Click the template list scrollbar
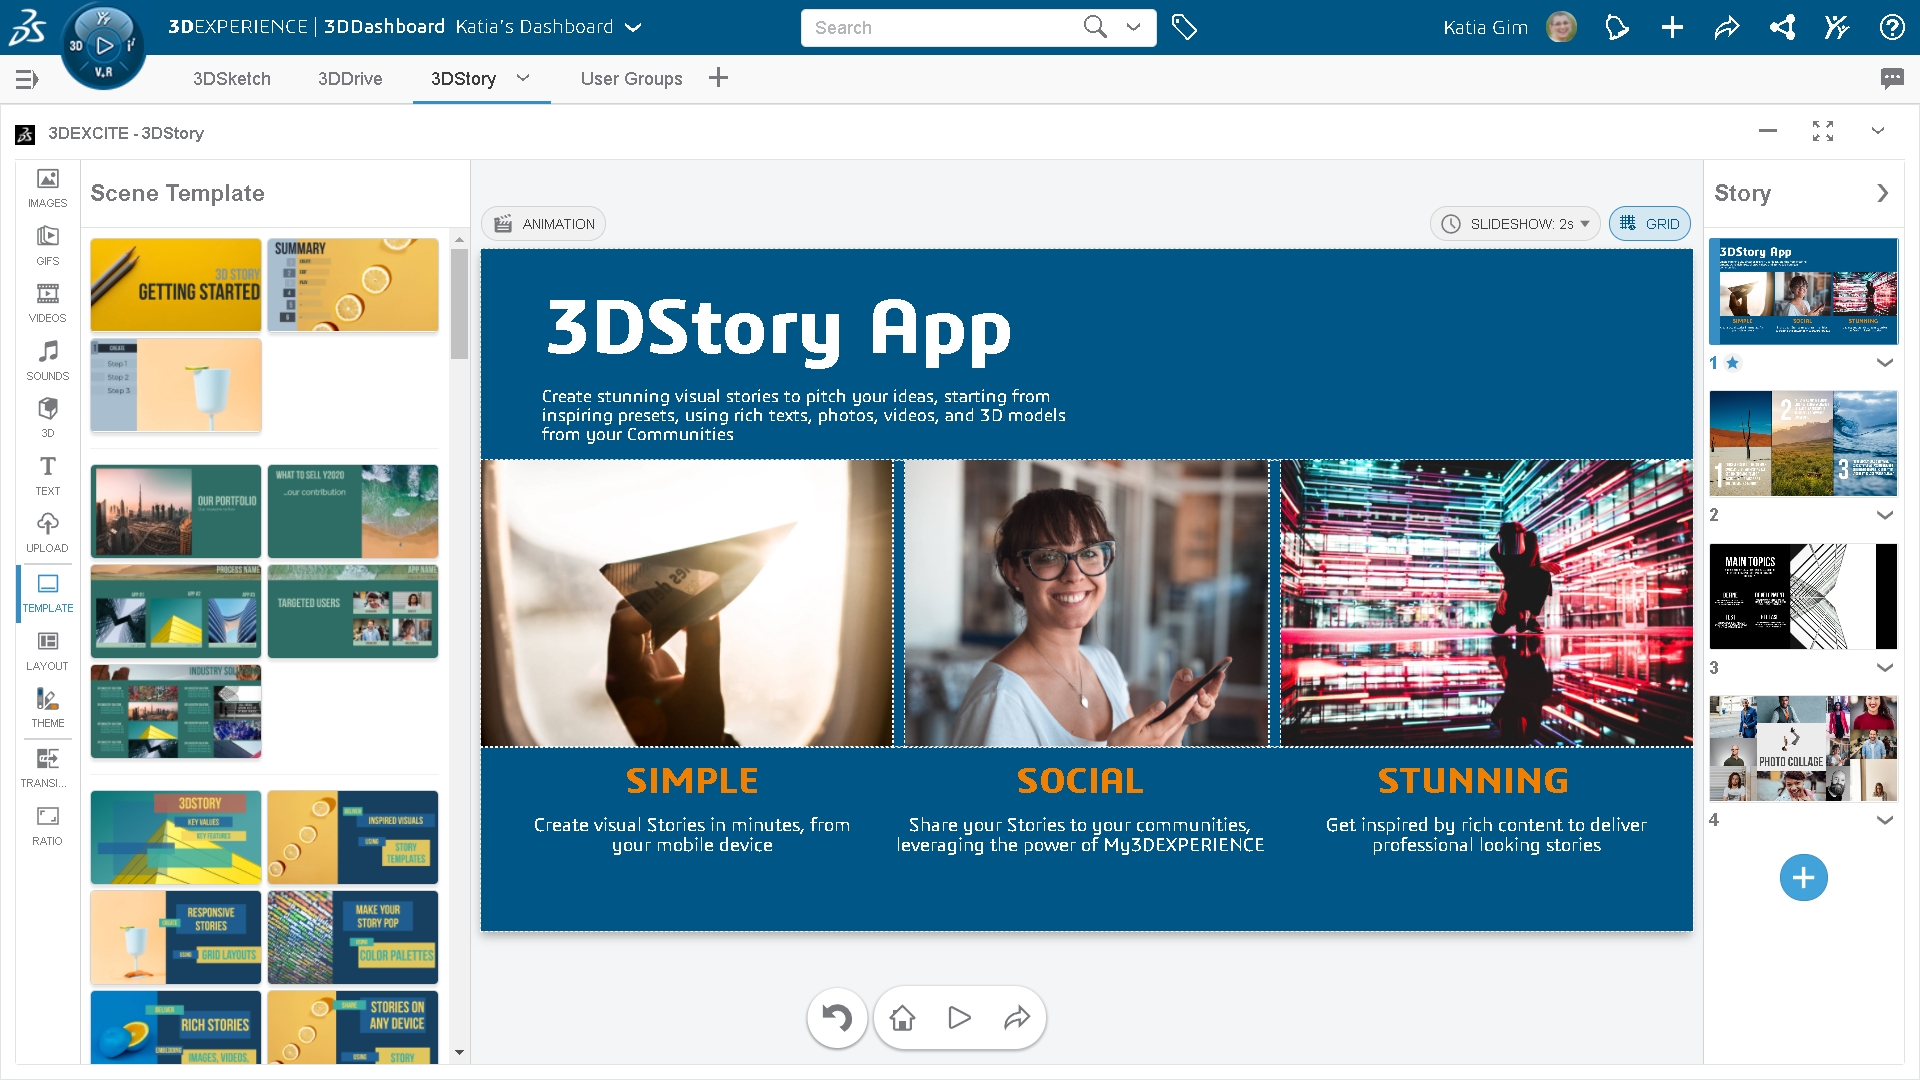The height and width of the screenshot is (1080, 1920). click(459, 304)
